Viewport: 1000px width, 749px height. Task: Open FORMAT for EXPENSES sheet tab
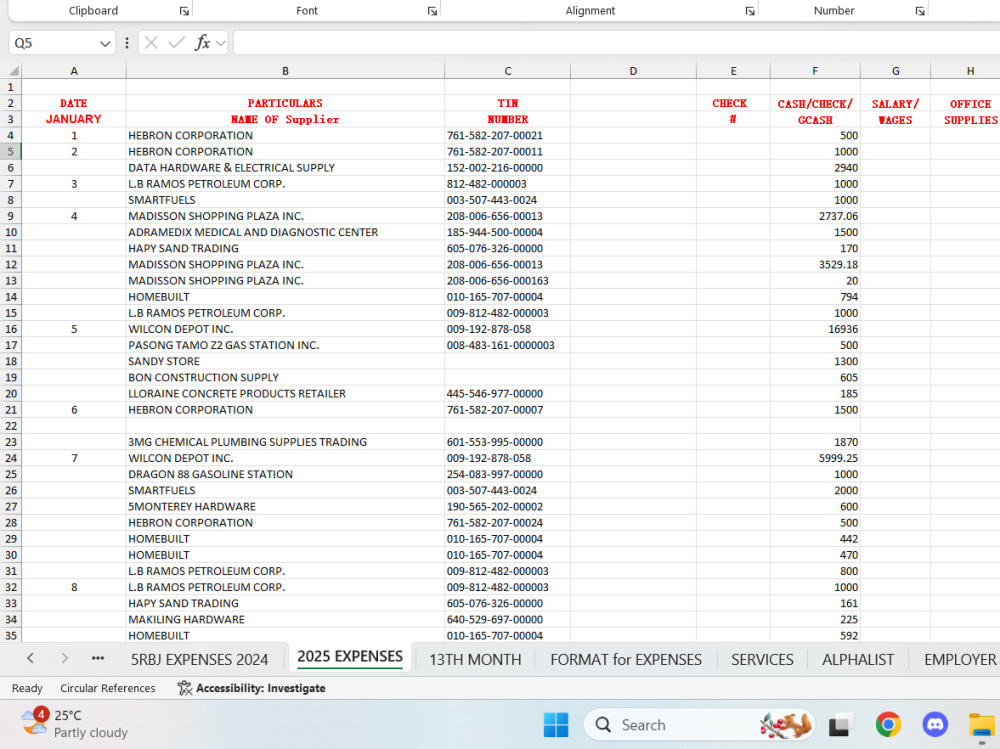click(x=626, y=659)
